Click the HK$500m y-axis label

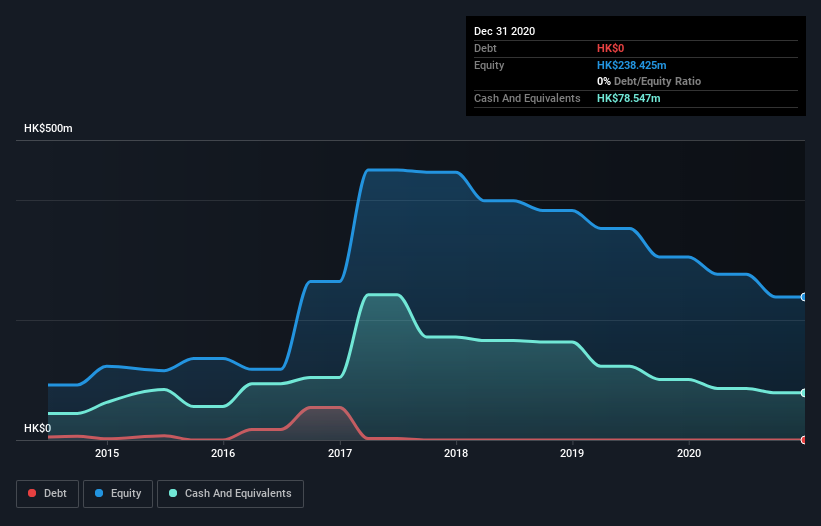pos(48,128)
